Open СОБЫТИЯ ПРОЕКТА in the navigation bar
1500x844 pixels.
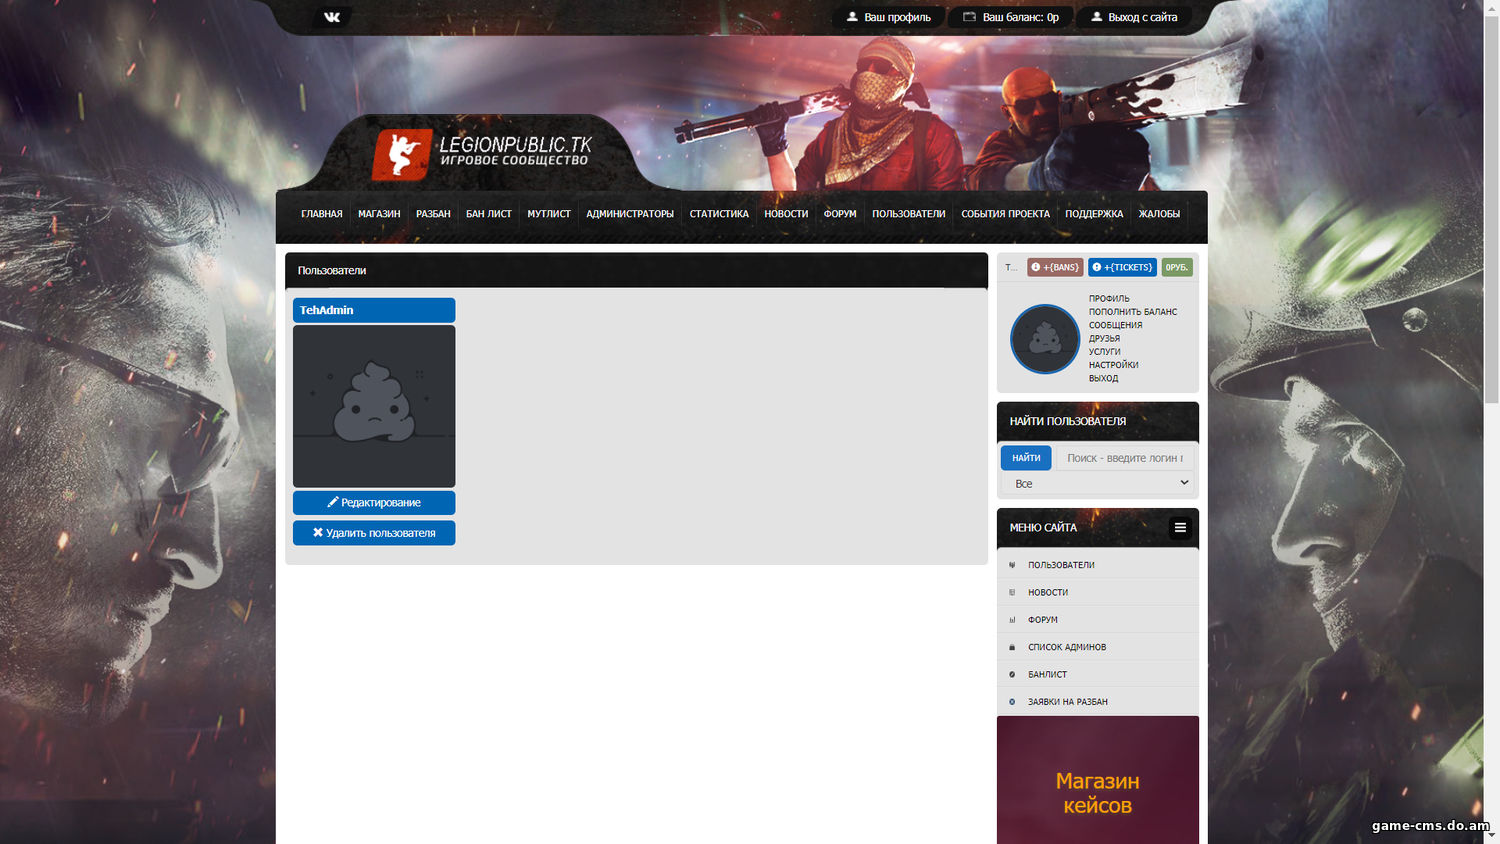click(1006, 214)
